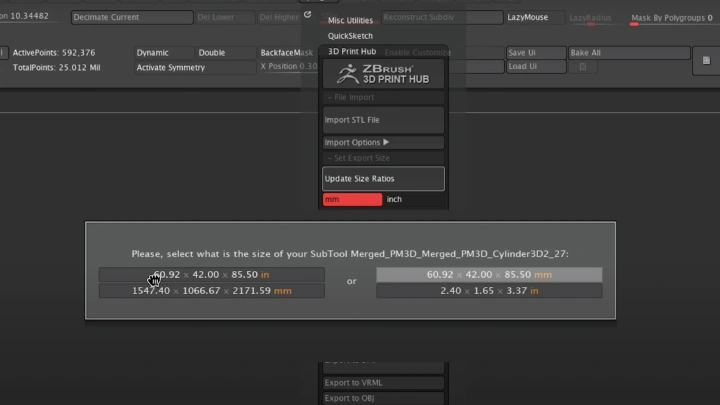This screenshot has width=720, height=405.
Task: Click Reconstruct Subdiv button
Action: [x=442, y=17]
